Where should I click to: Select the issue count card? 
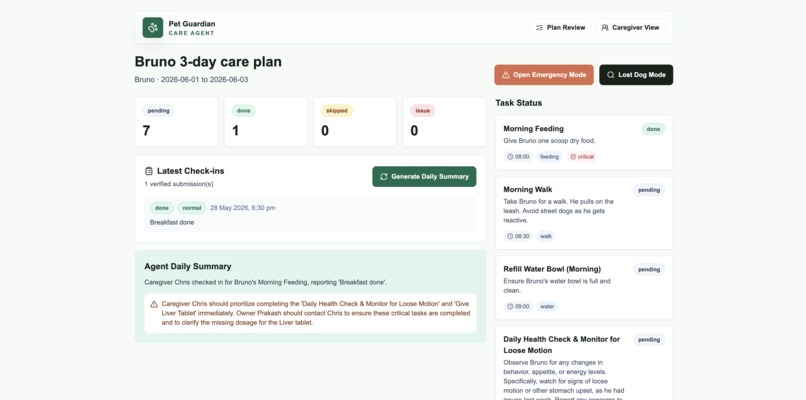tap(444, 122)
